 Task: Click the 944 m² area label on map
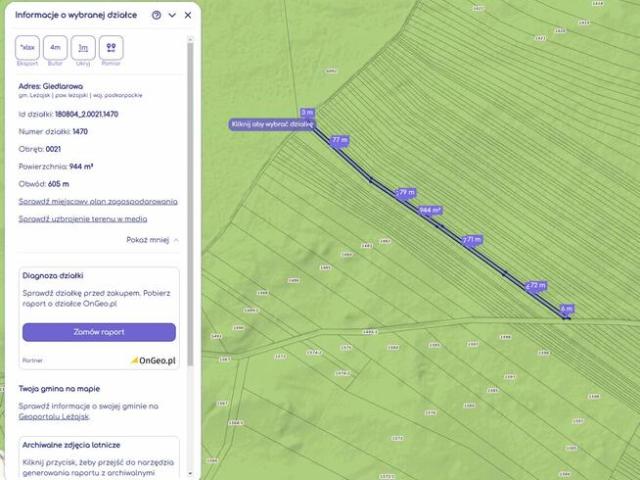(430, 211)
